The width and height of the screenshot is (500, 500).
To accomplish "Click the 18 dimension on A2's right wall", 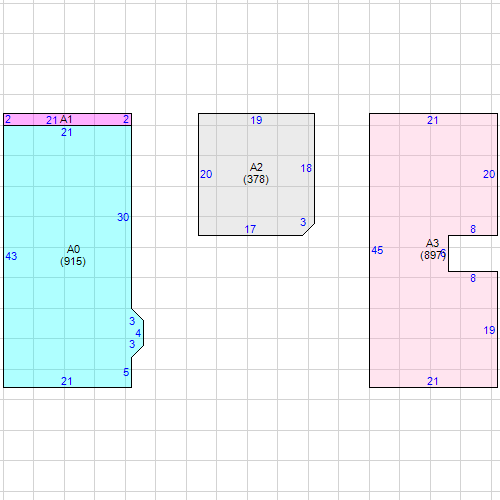I will (306, 168).
